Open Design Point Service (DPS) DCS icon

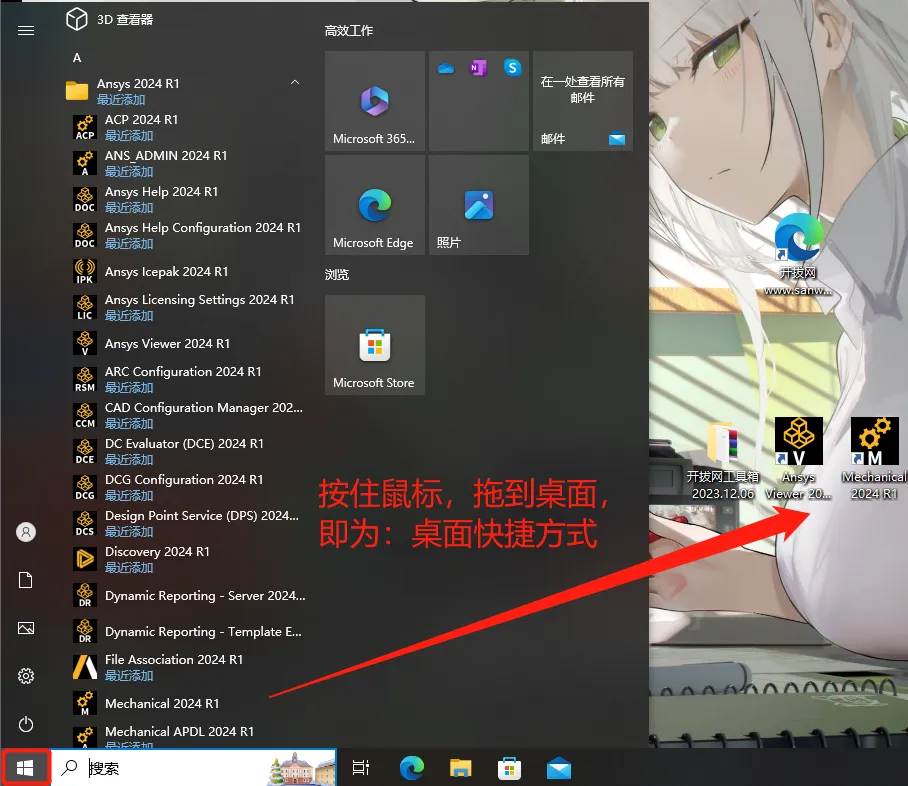tap(85, 523)
